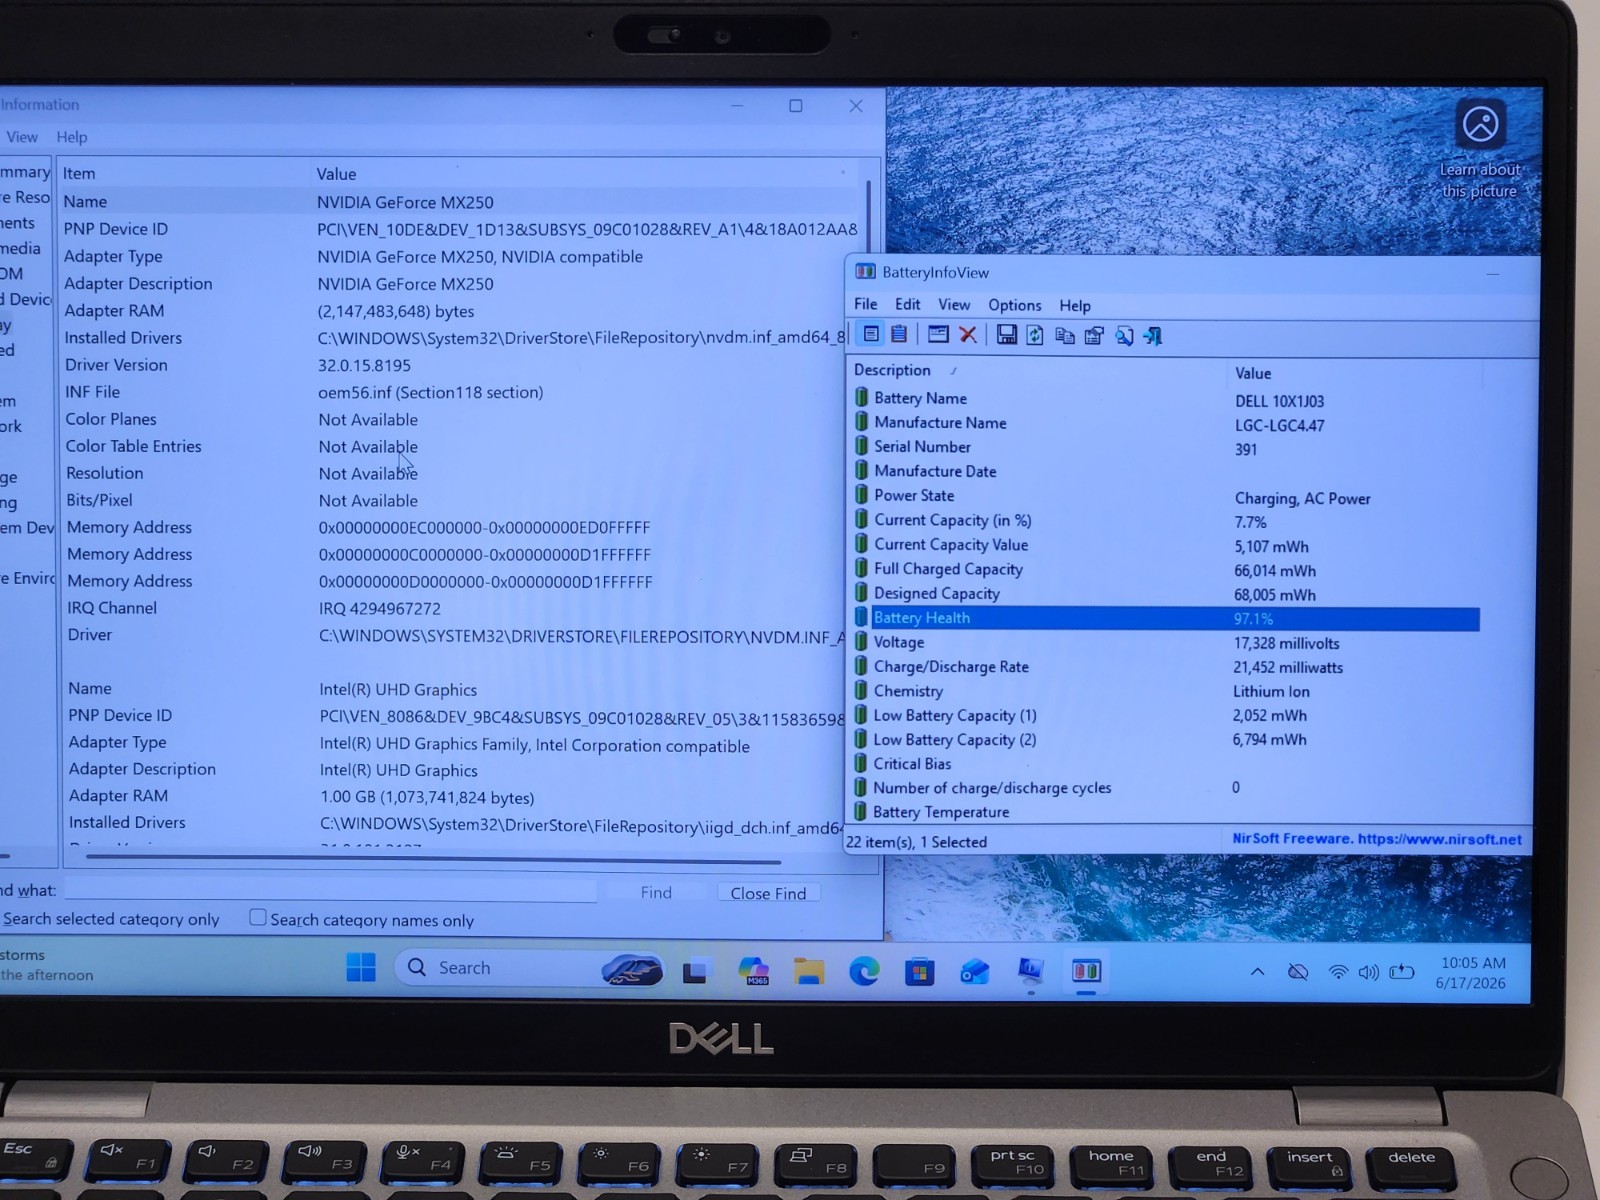
Task: Select the Full Charged Capacity row
Action: [1167, 569]
